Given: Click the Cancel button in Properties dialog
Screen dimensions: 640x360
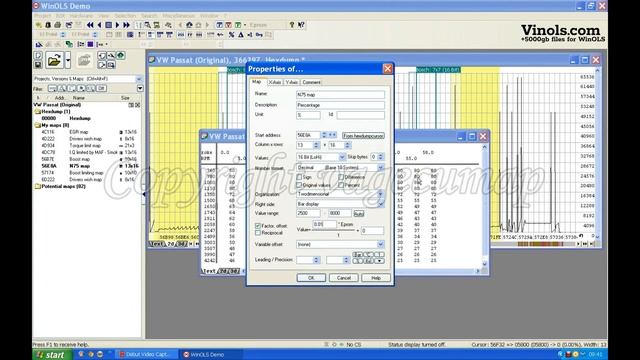Looking at the screenshot, I should [x=344, y=278].
